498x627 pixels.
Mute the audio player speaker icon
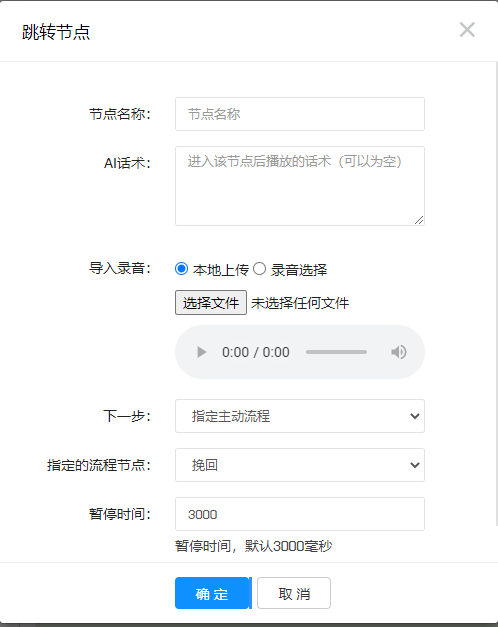click(x=399, y=352)
